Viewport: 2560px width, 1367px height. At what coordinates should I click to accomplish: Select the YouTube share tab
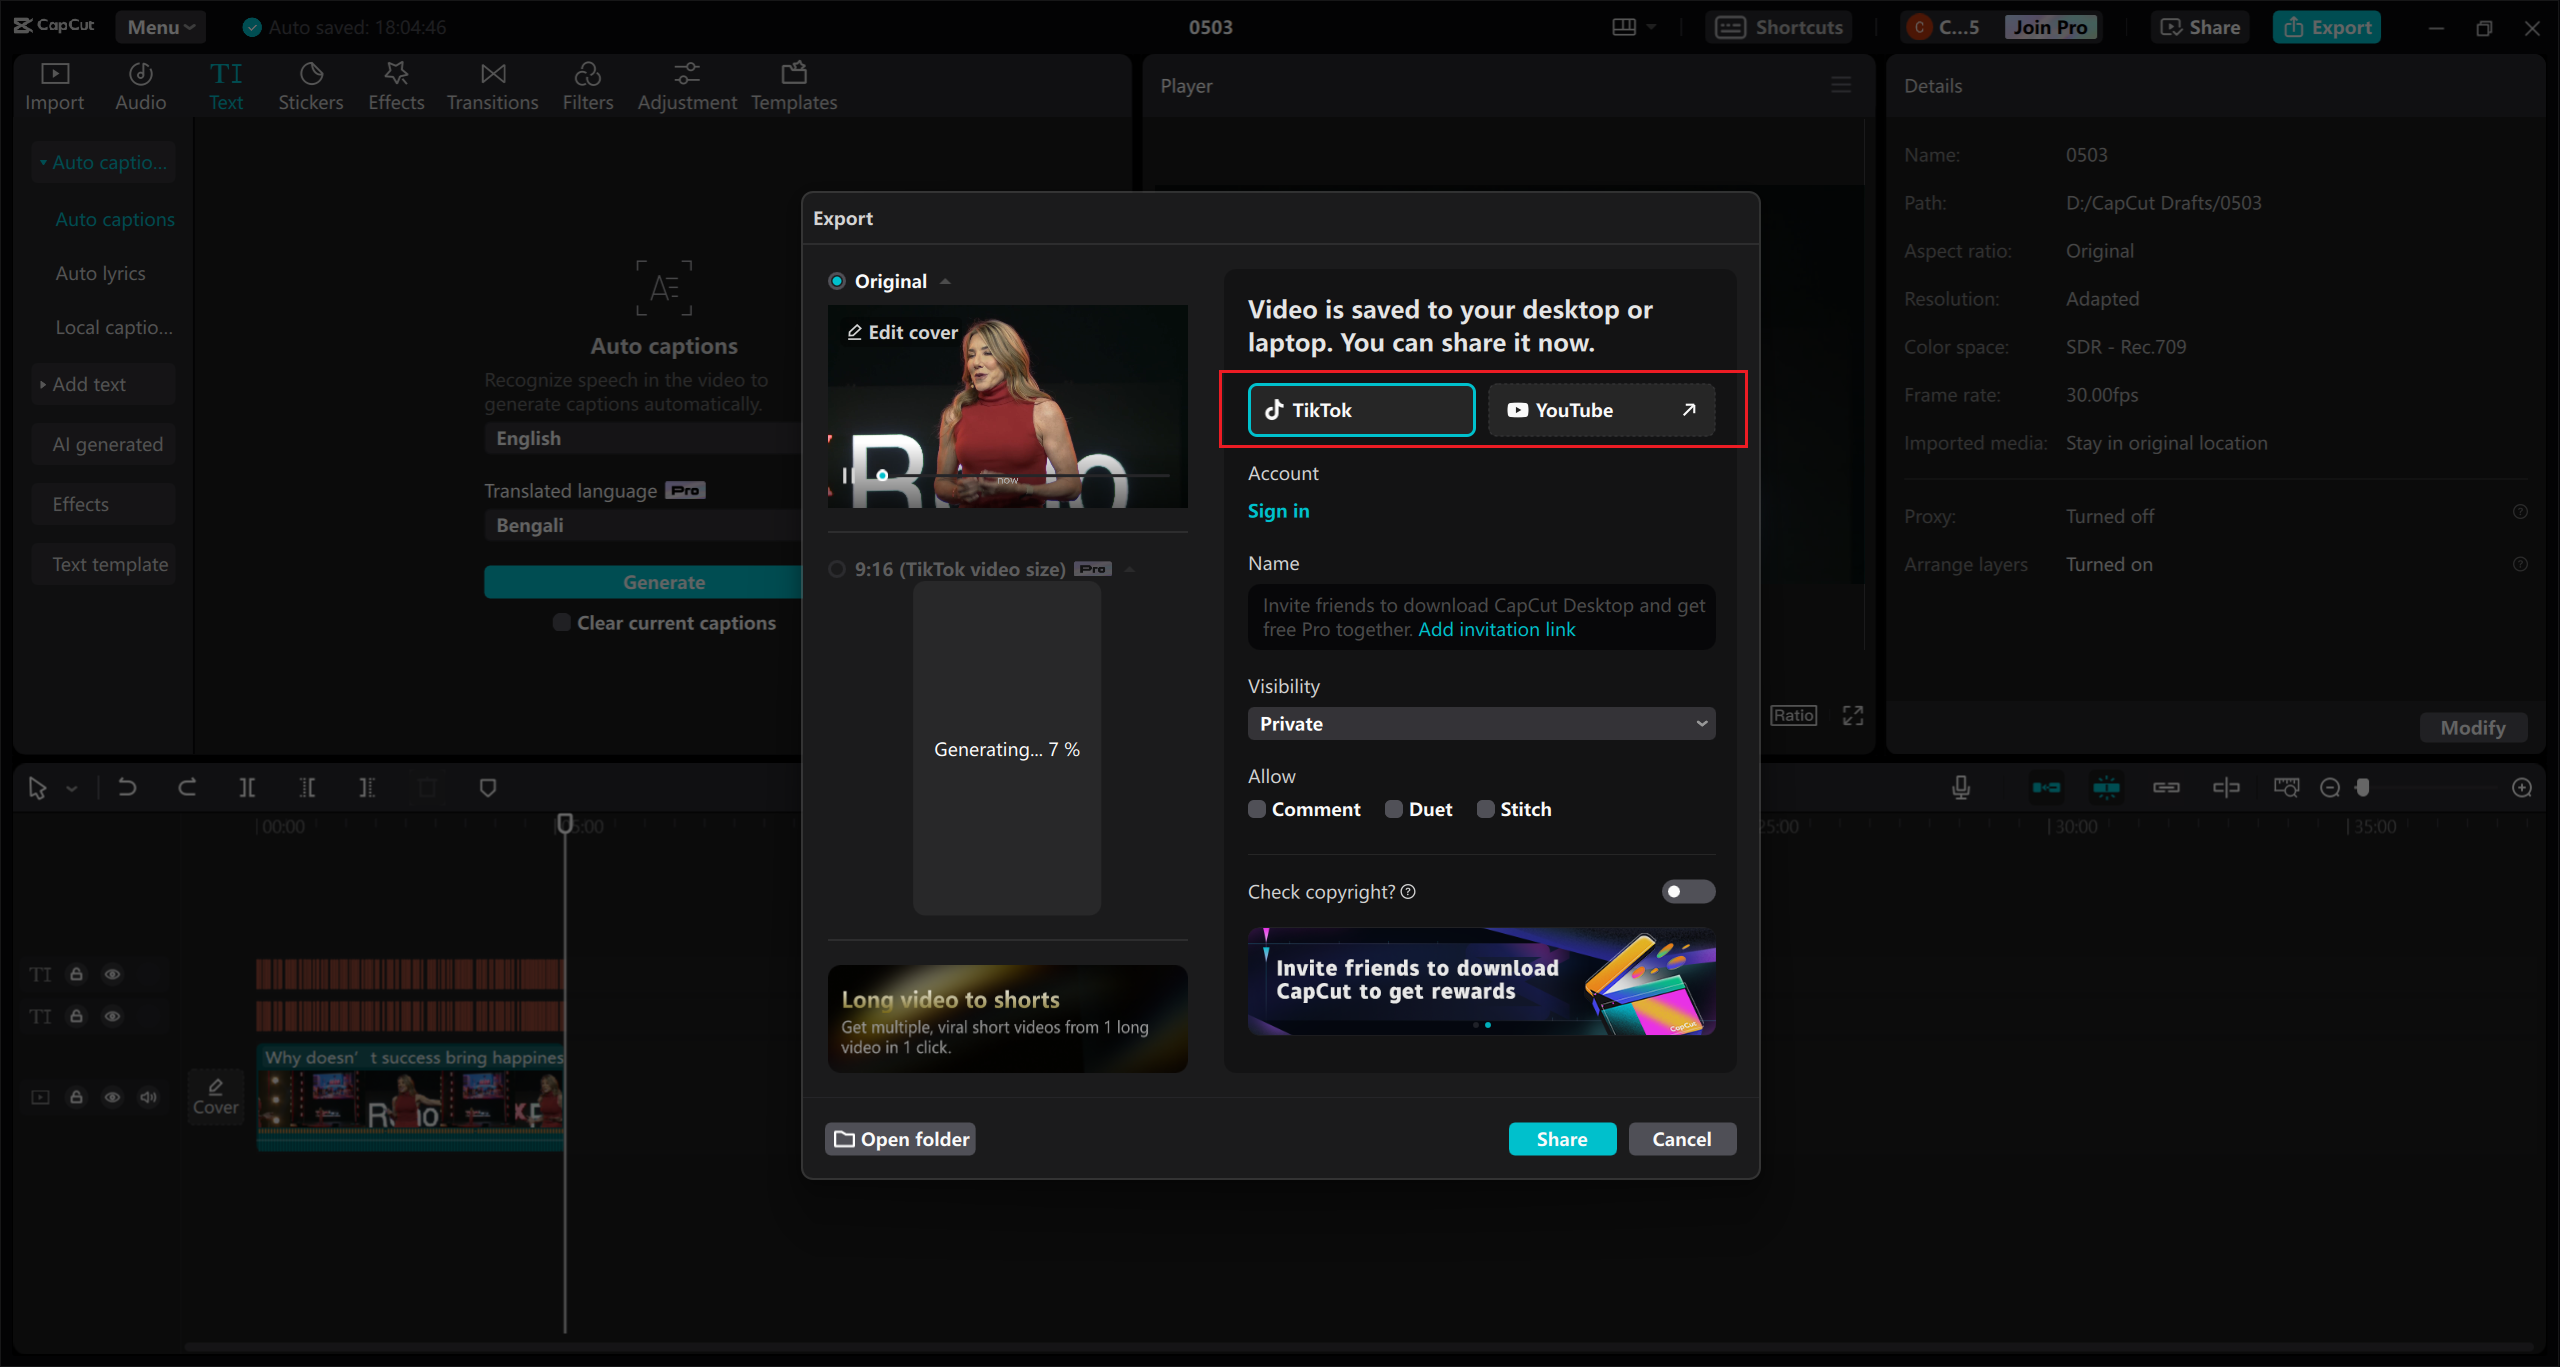point(1601,410)
